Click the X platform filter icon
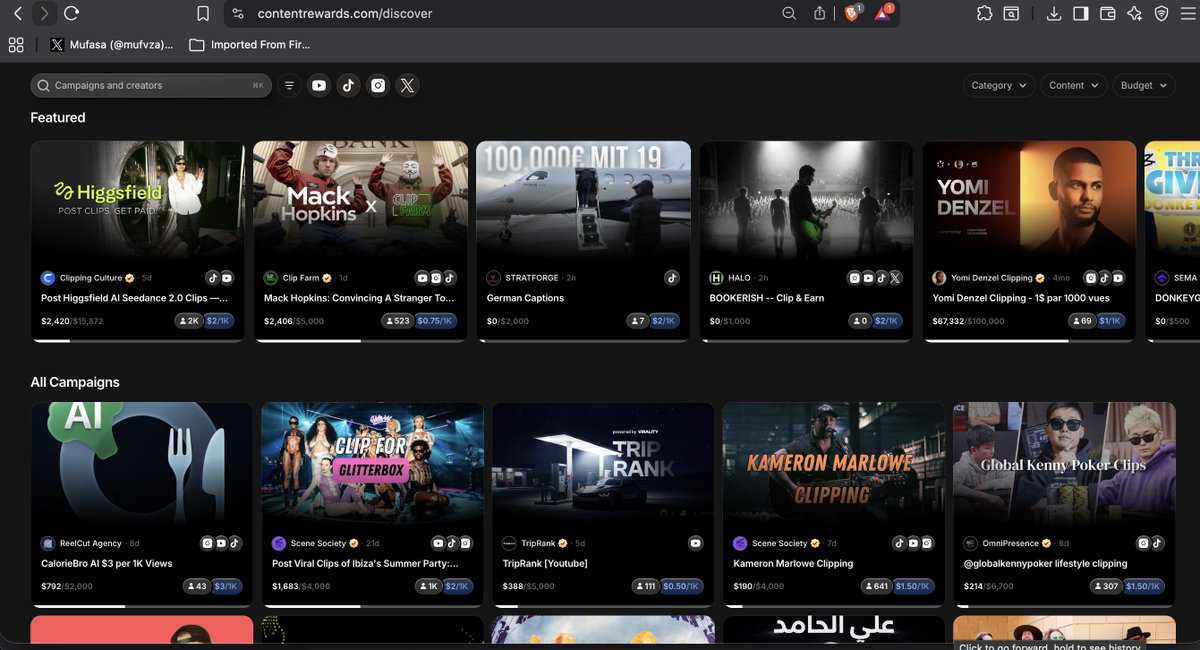1200x650 pixels. coord(407,86)
